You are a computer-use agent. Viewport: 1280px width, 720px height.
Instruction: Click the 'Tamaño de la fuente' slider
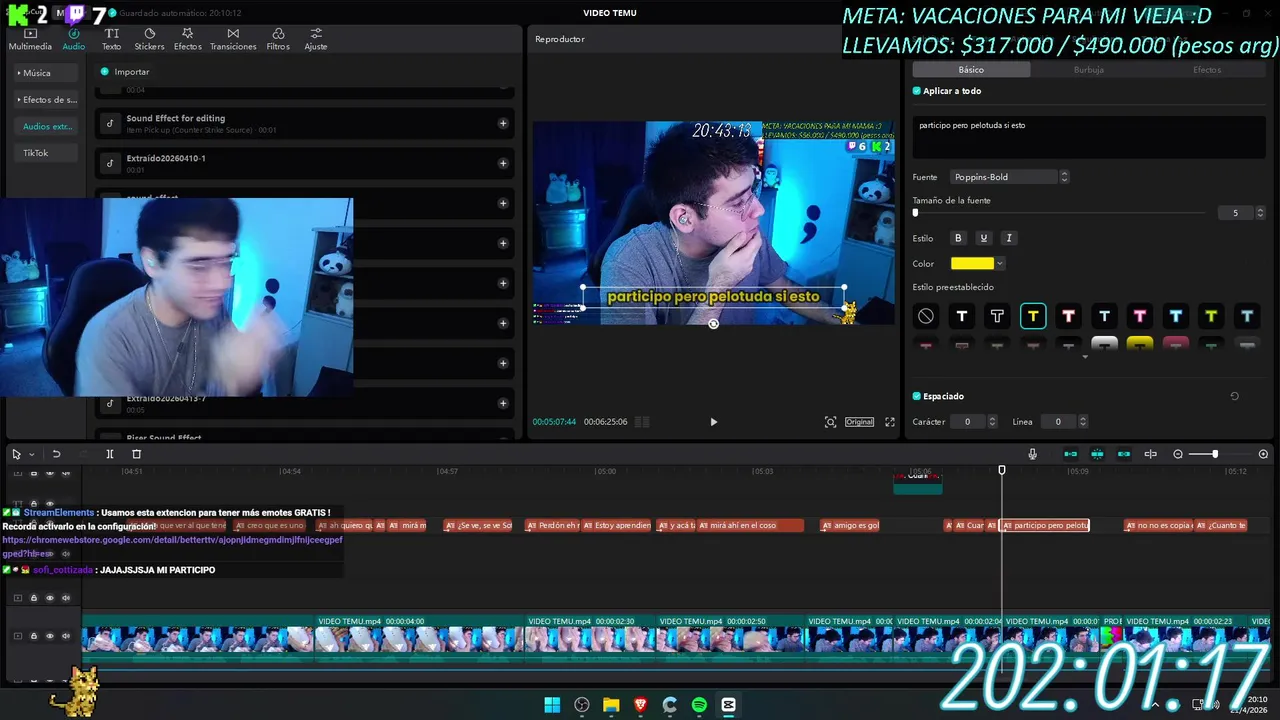coord(1061,213)
